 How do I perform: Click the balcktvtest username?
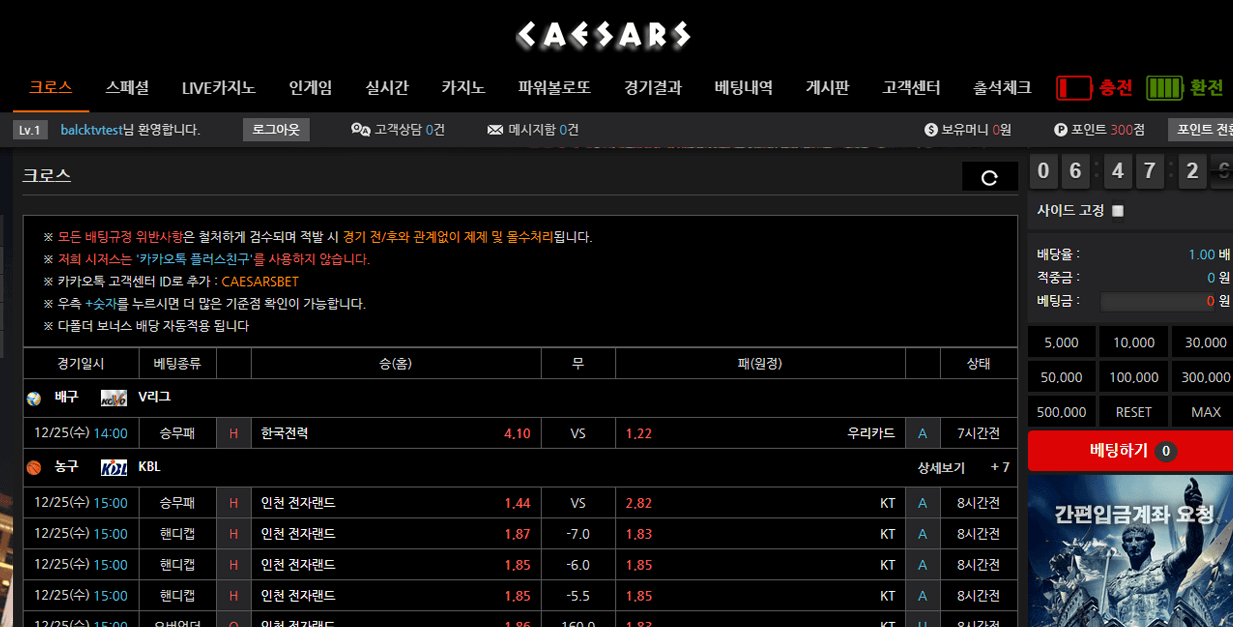point(91,130)
